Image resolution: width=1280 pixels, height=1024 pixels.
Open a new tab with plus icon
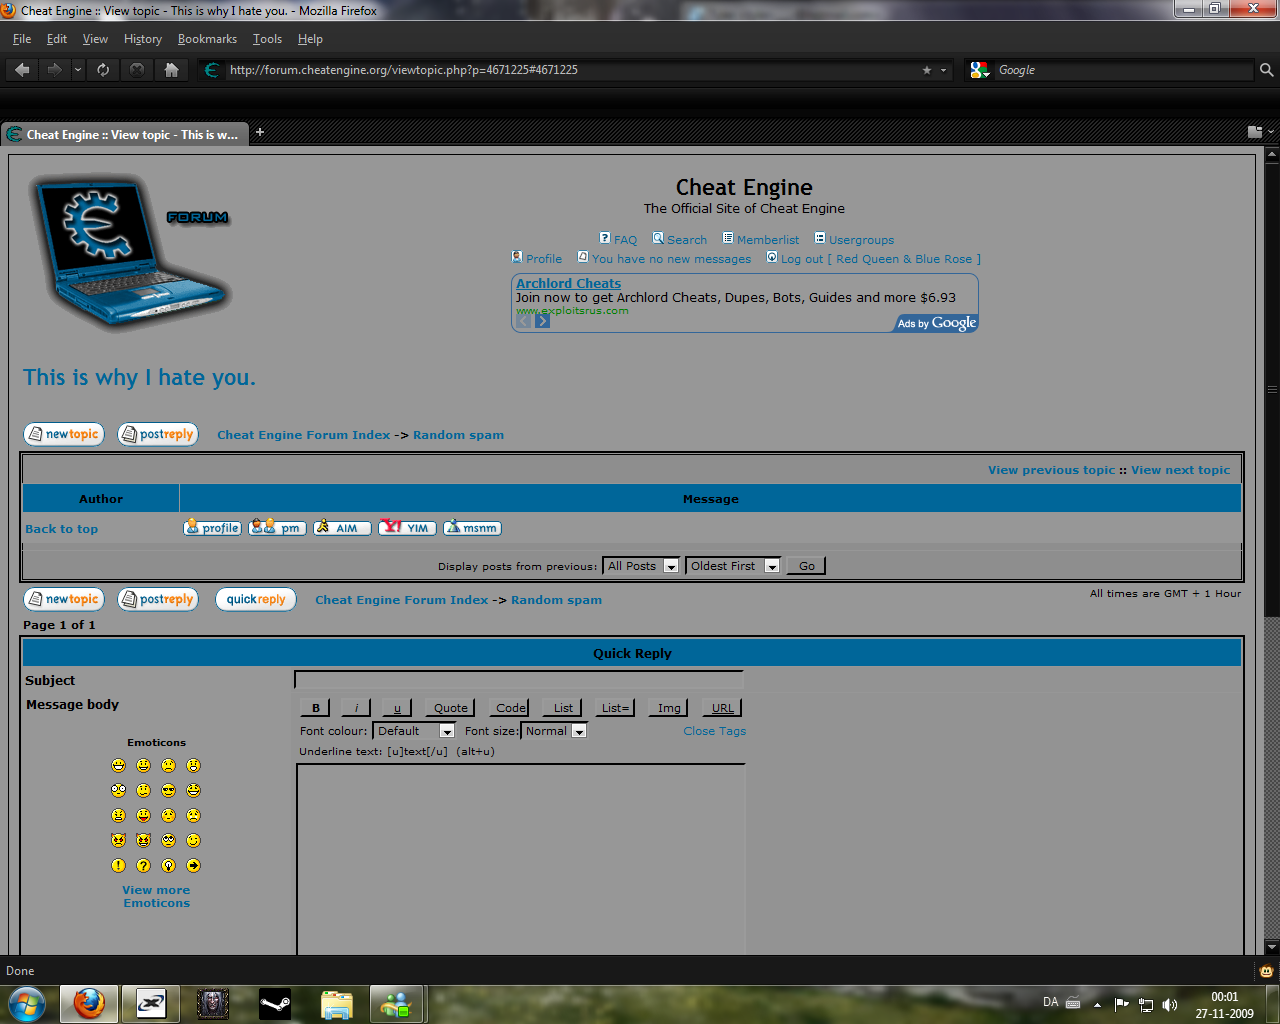pyautogui.click(x=260, y=132)
